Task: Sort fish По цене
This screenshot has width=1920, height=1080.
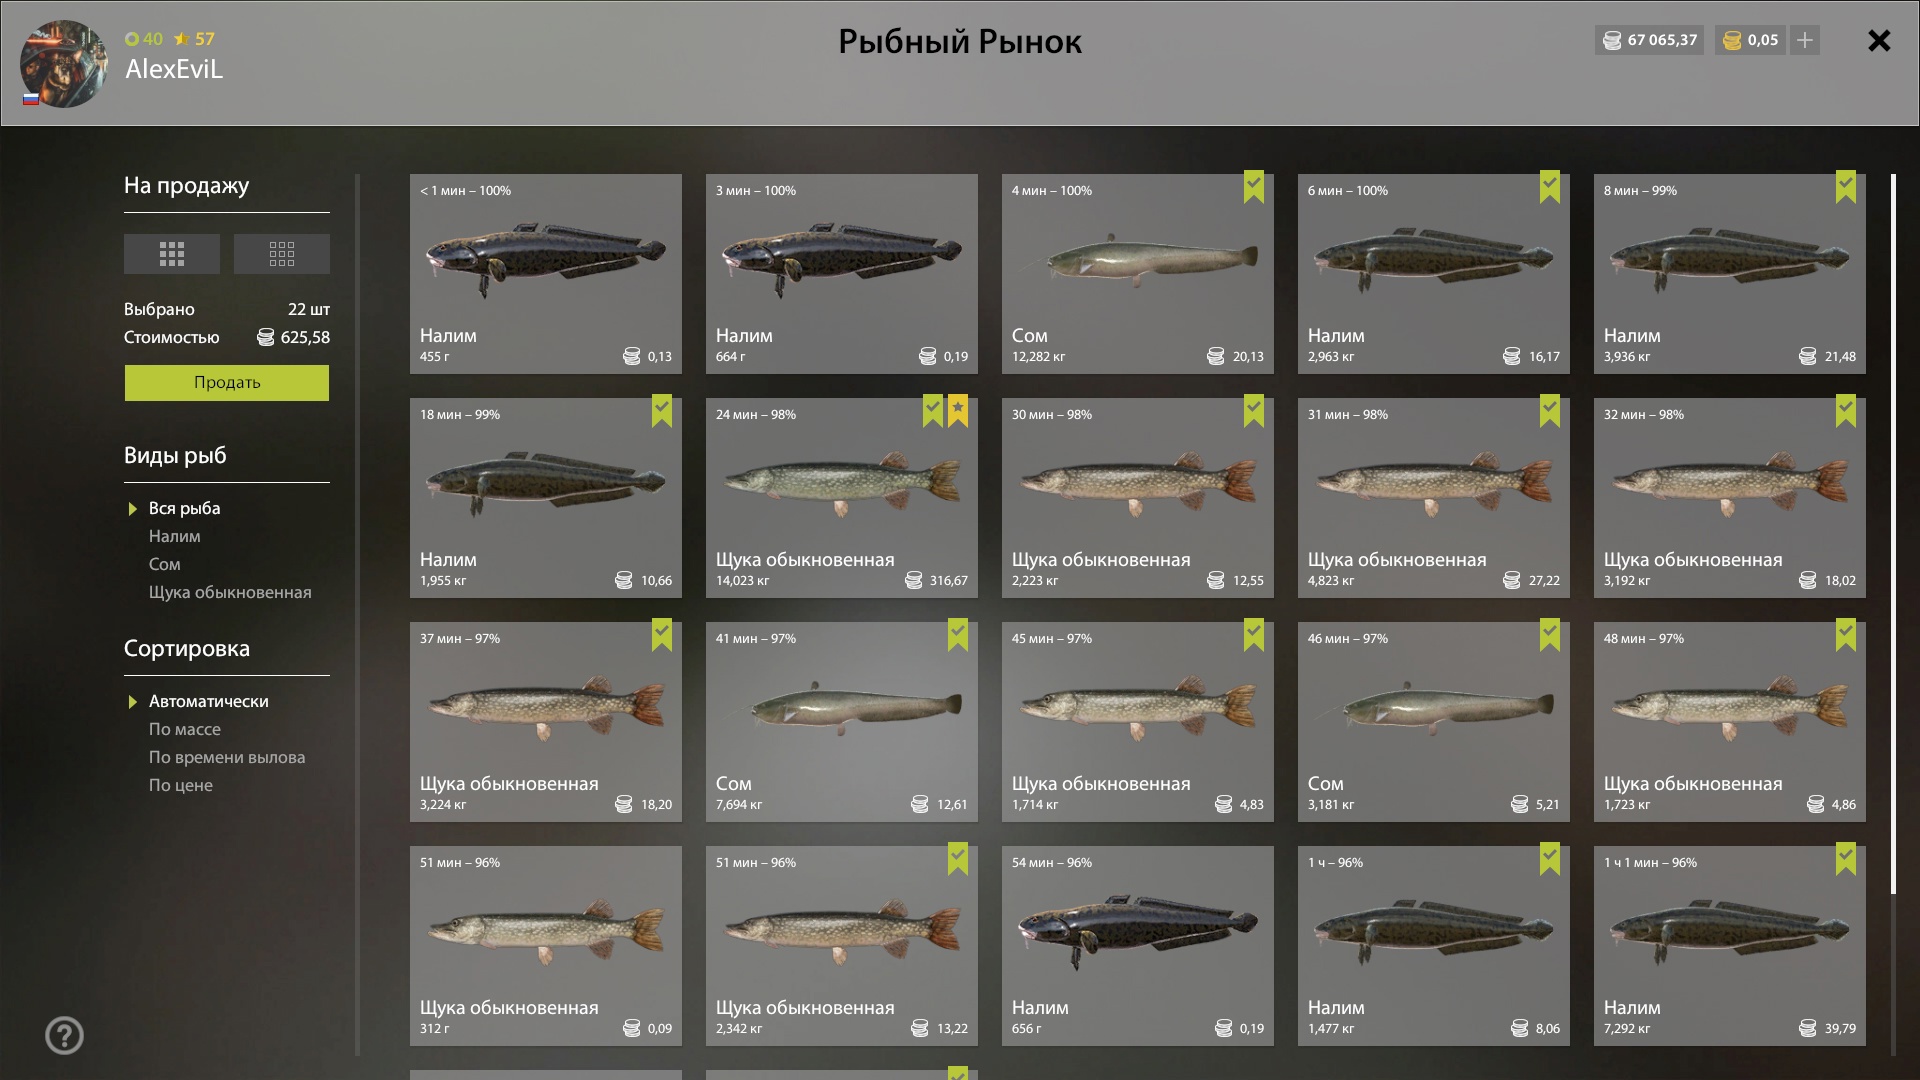Action: (181, 786)
